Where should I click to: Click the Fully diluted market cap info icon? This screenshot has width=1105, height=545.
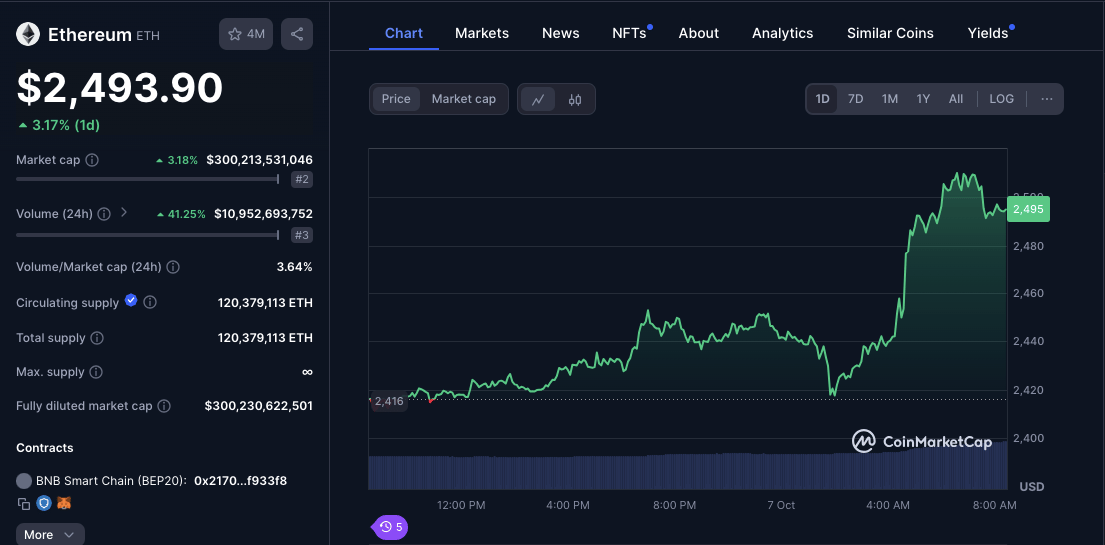(163, 406)
